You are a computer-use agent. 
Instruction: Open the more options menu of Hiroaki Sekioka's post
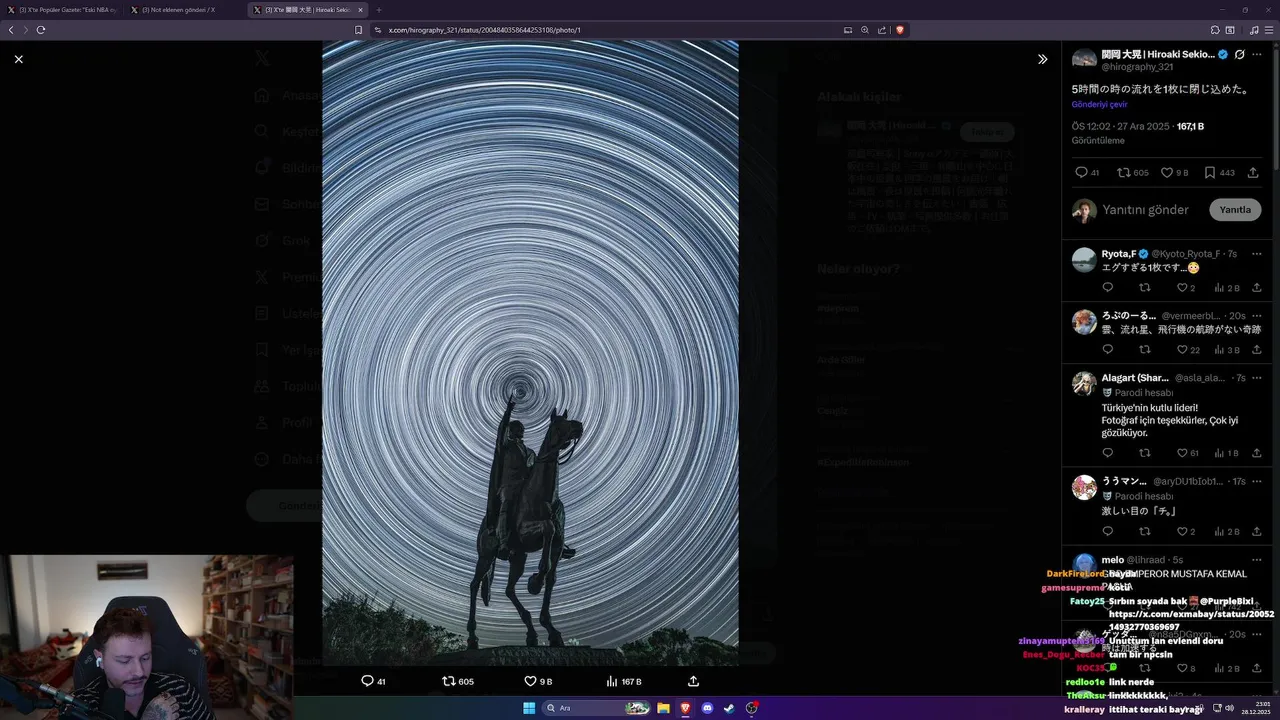1257,54
